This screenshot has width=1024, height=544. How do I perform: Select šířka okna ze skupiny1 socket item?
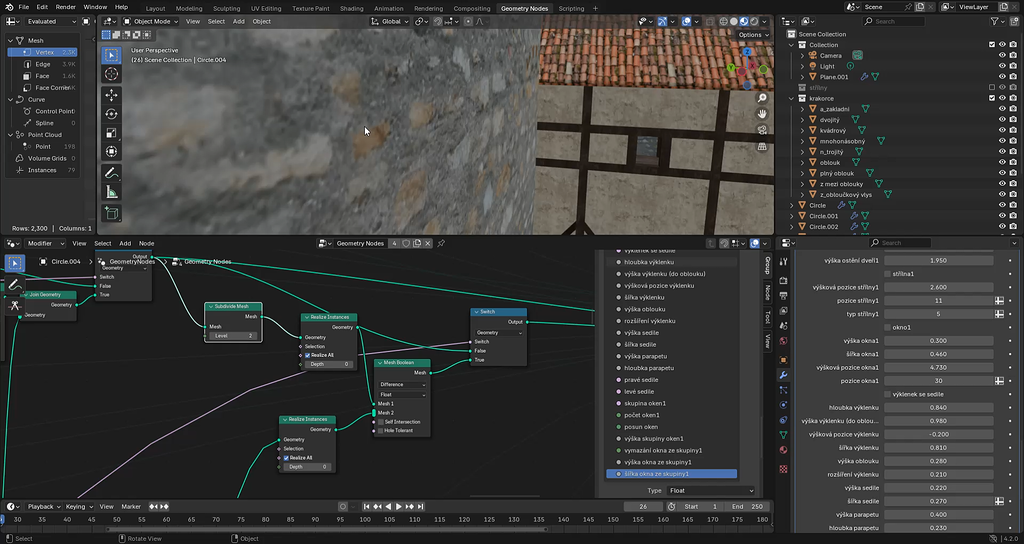(671, 473)
